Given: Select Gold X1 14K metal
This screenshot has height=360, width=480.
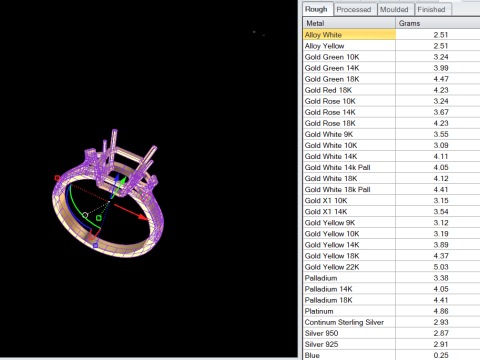Looking at the screenshot, I should [x=391, y=211].
